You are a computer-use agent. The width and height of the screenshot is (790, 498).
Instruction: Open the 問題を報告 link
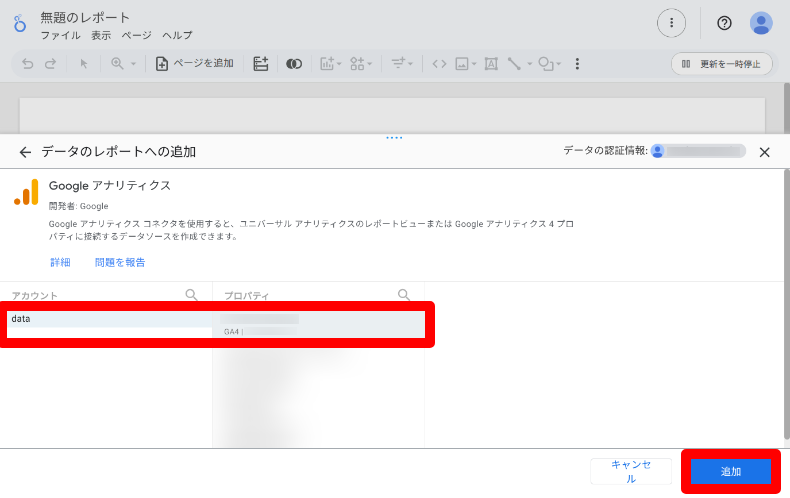click(120, 263)
